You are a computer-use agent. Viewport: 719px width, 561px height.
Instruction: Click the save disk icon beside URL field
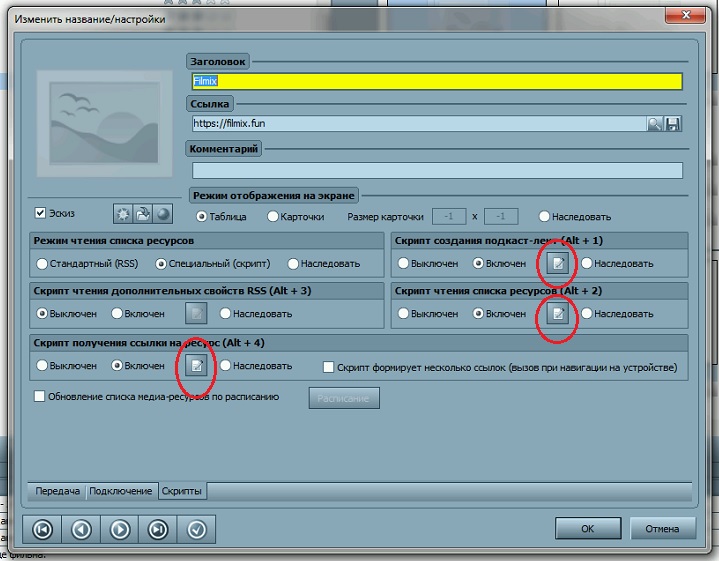[673, 124]
